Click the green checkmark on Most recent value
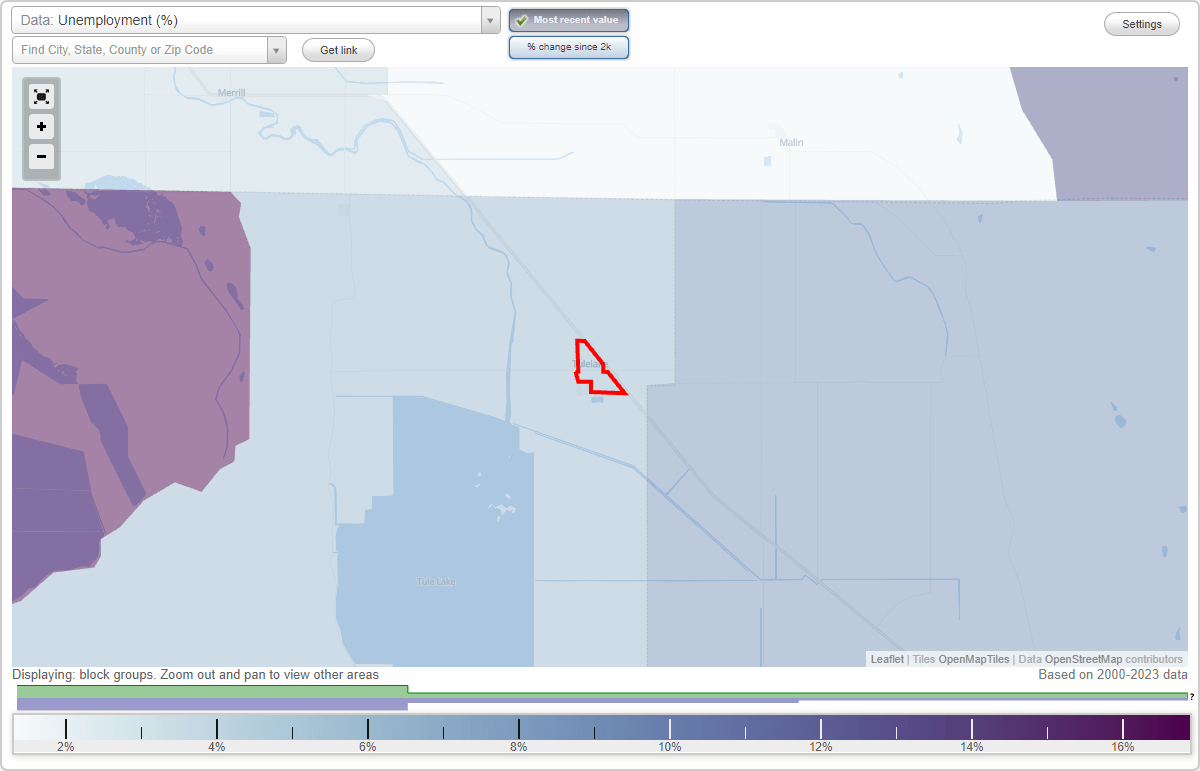This screenshot has height=771, width=1200. [x=521, y=20]
